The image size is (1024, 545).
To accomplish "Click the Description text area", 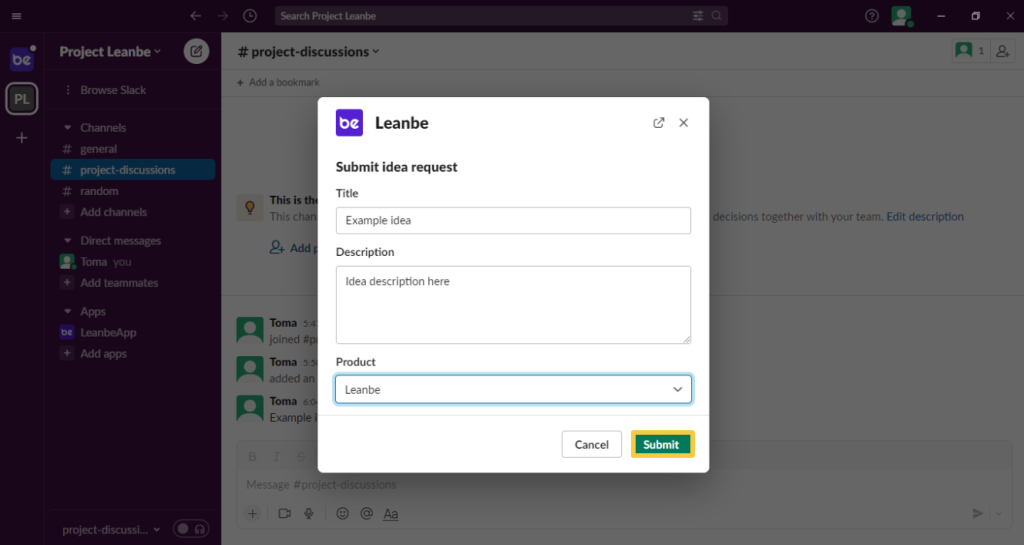I will tap(513, 304).
